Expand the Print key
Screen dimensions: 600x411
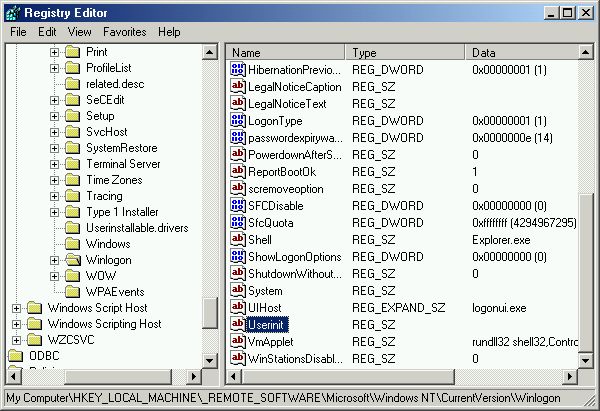click(x=54, y=52)
